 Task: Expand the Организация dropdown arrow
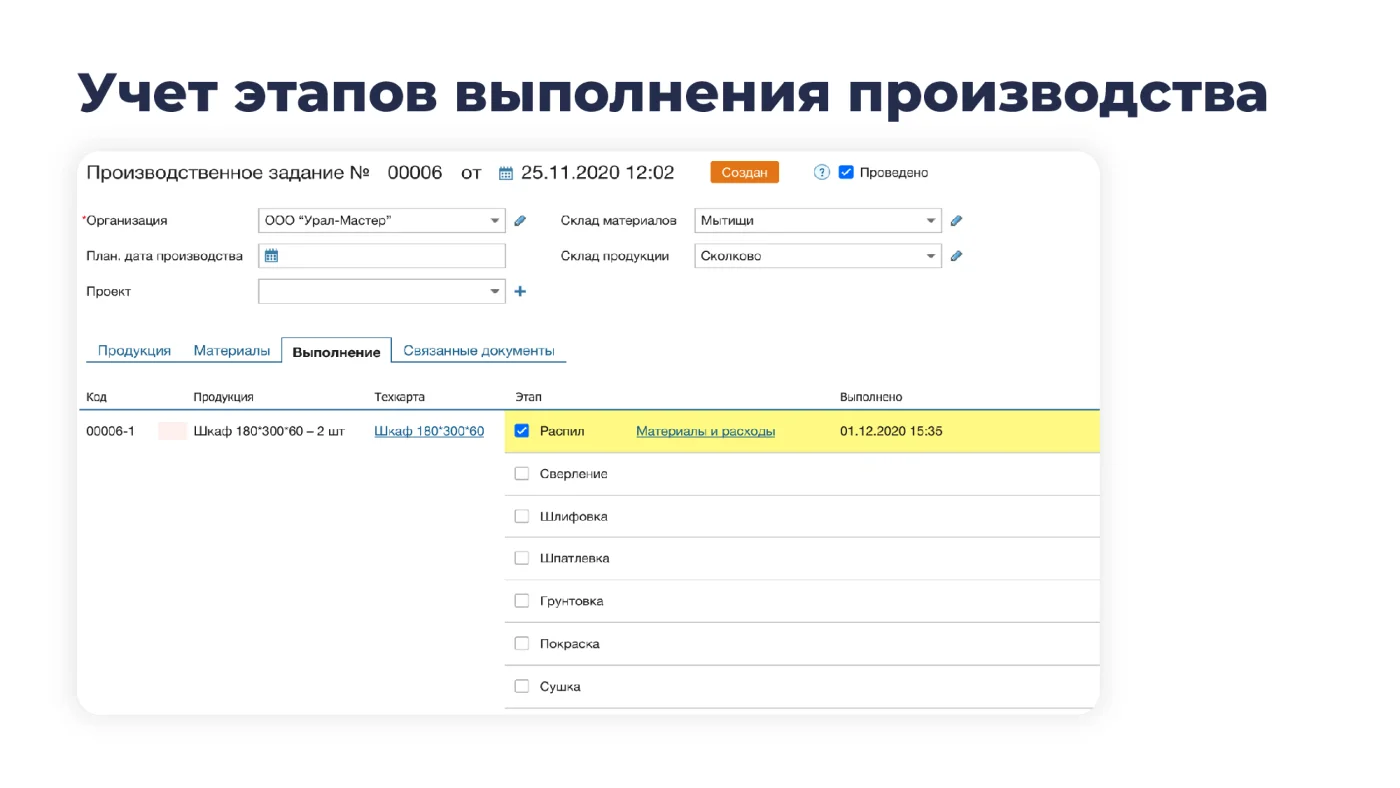[x=495, y=221]
